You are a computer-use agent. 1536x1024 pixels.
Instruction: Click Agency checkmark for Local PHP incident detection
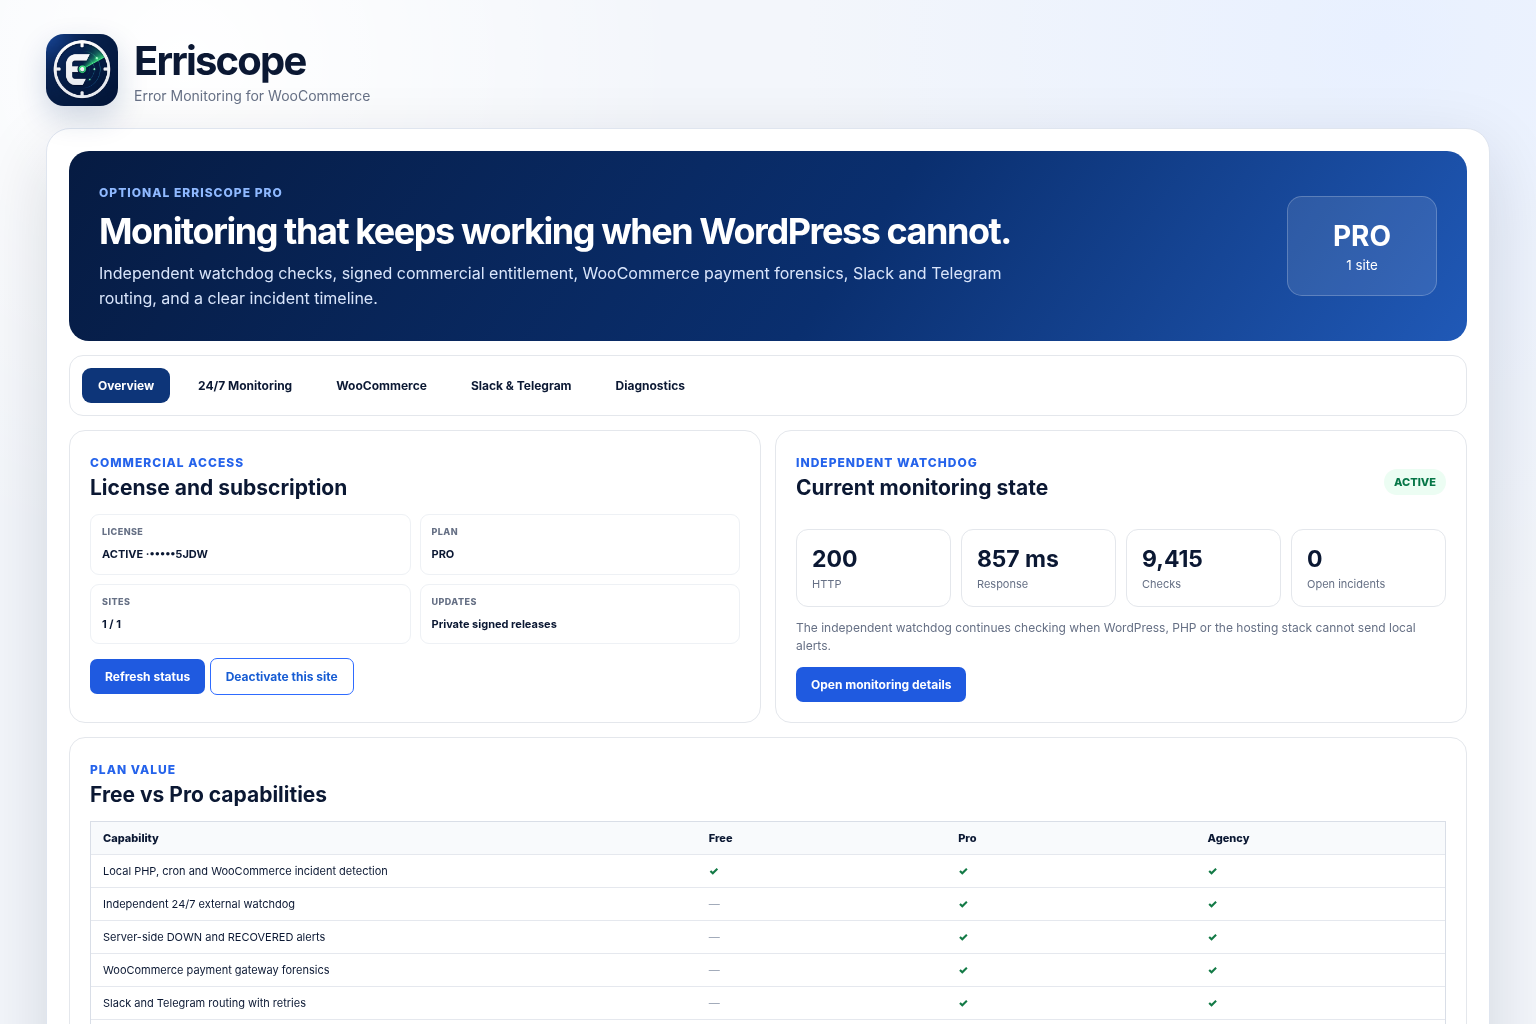point(1212,871)
